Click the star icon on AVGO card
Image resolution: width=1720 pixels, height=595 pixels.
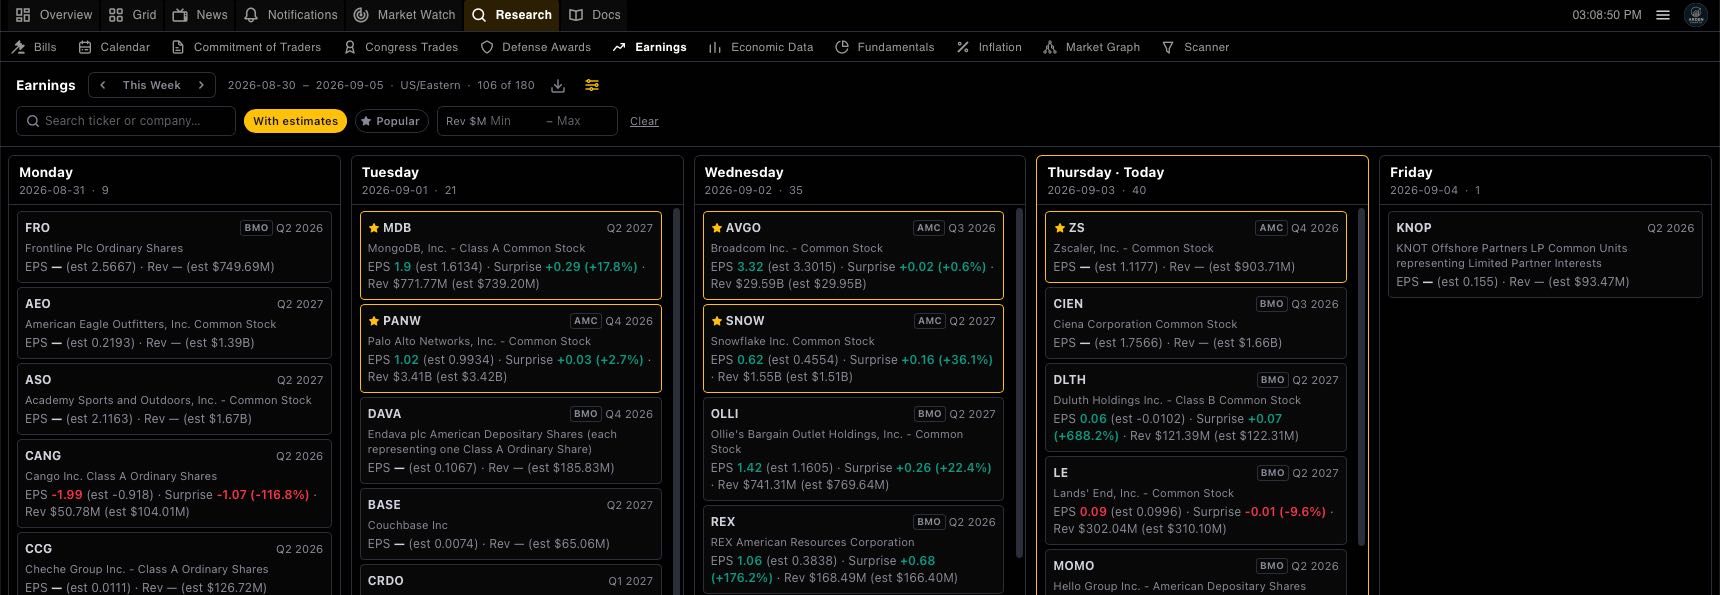click(717, 228)
